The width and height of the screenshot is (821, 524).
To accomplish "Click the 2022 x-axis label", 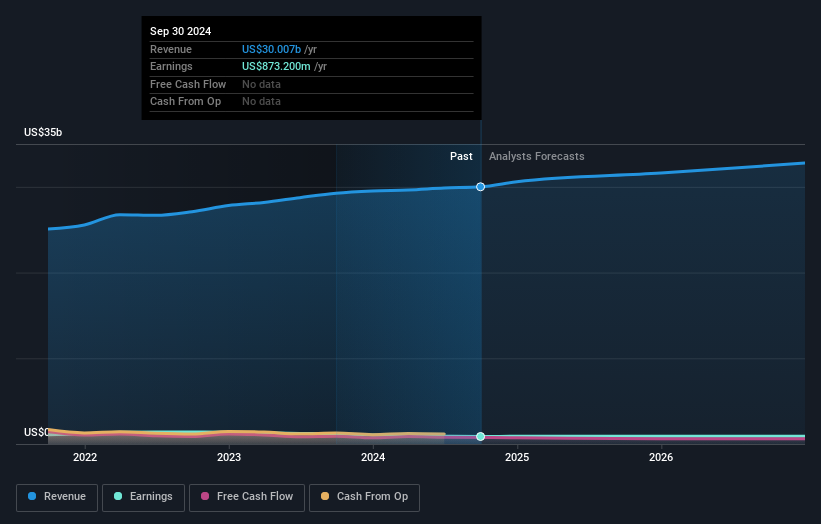I will click(x=85, y=457).
